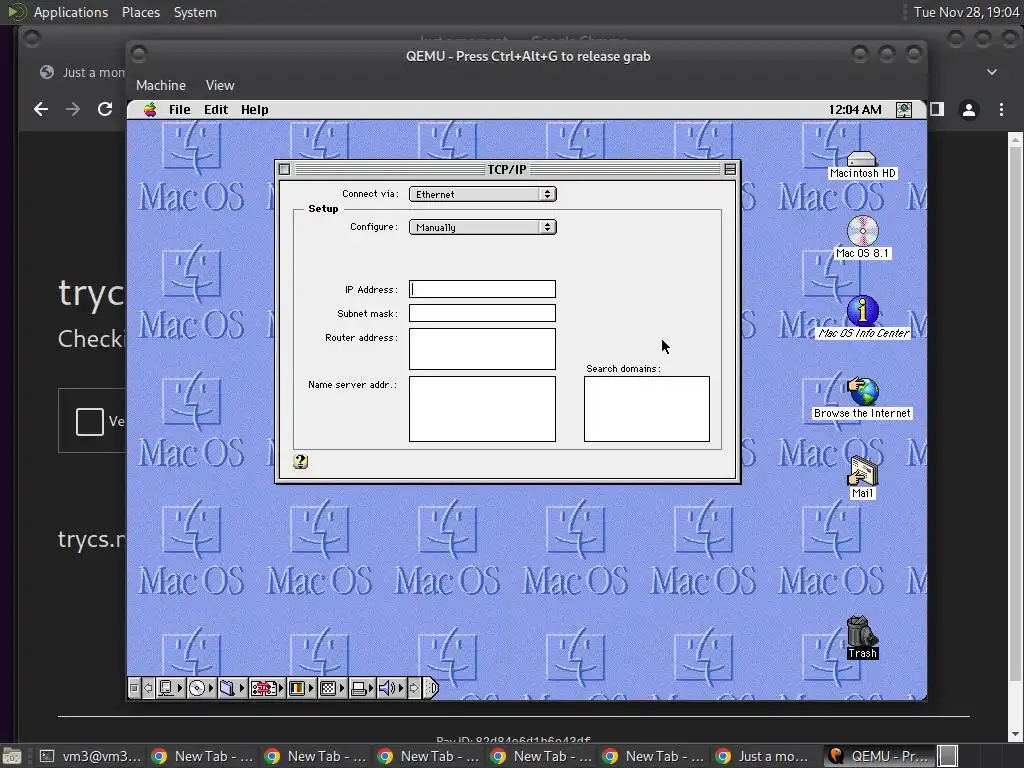Click the Router address text box
Viewport: 1024px width, 768px height.
coord(483,349)
